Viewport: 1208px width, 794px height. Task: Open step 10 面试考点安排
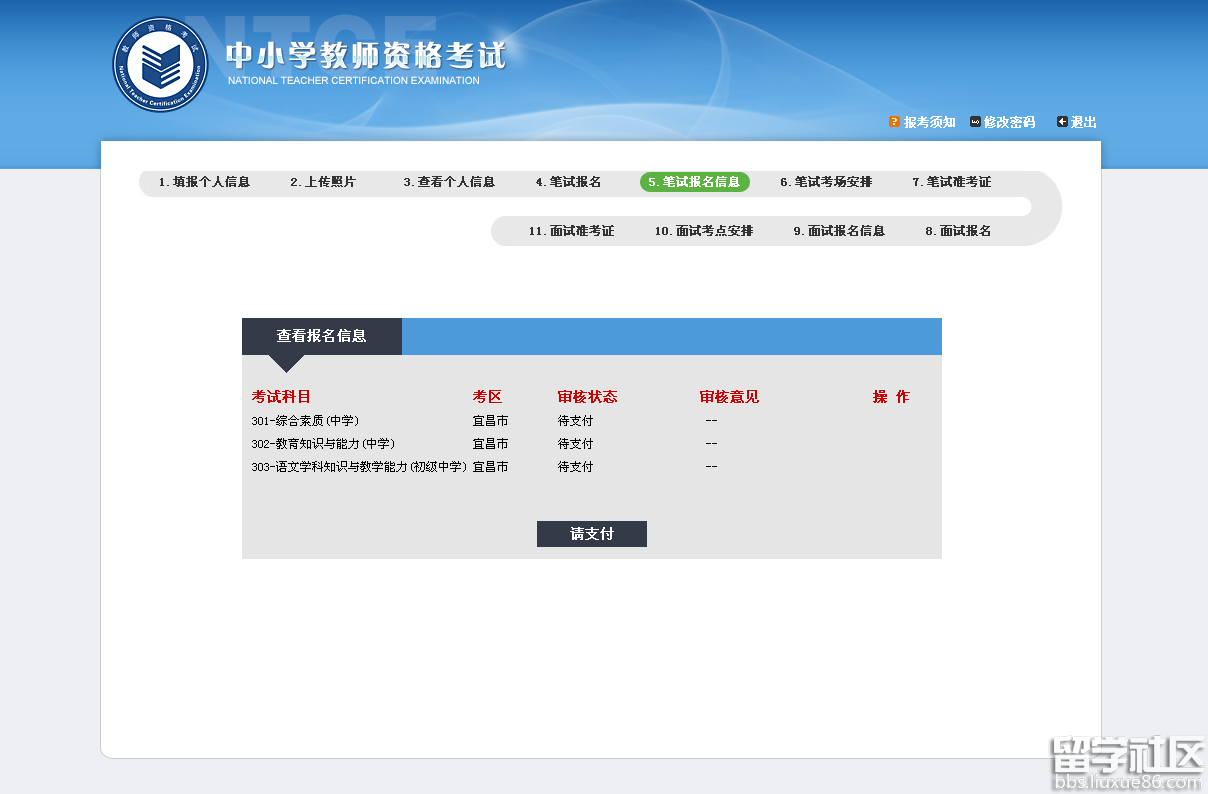coord(702,231)
